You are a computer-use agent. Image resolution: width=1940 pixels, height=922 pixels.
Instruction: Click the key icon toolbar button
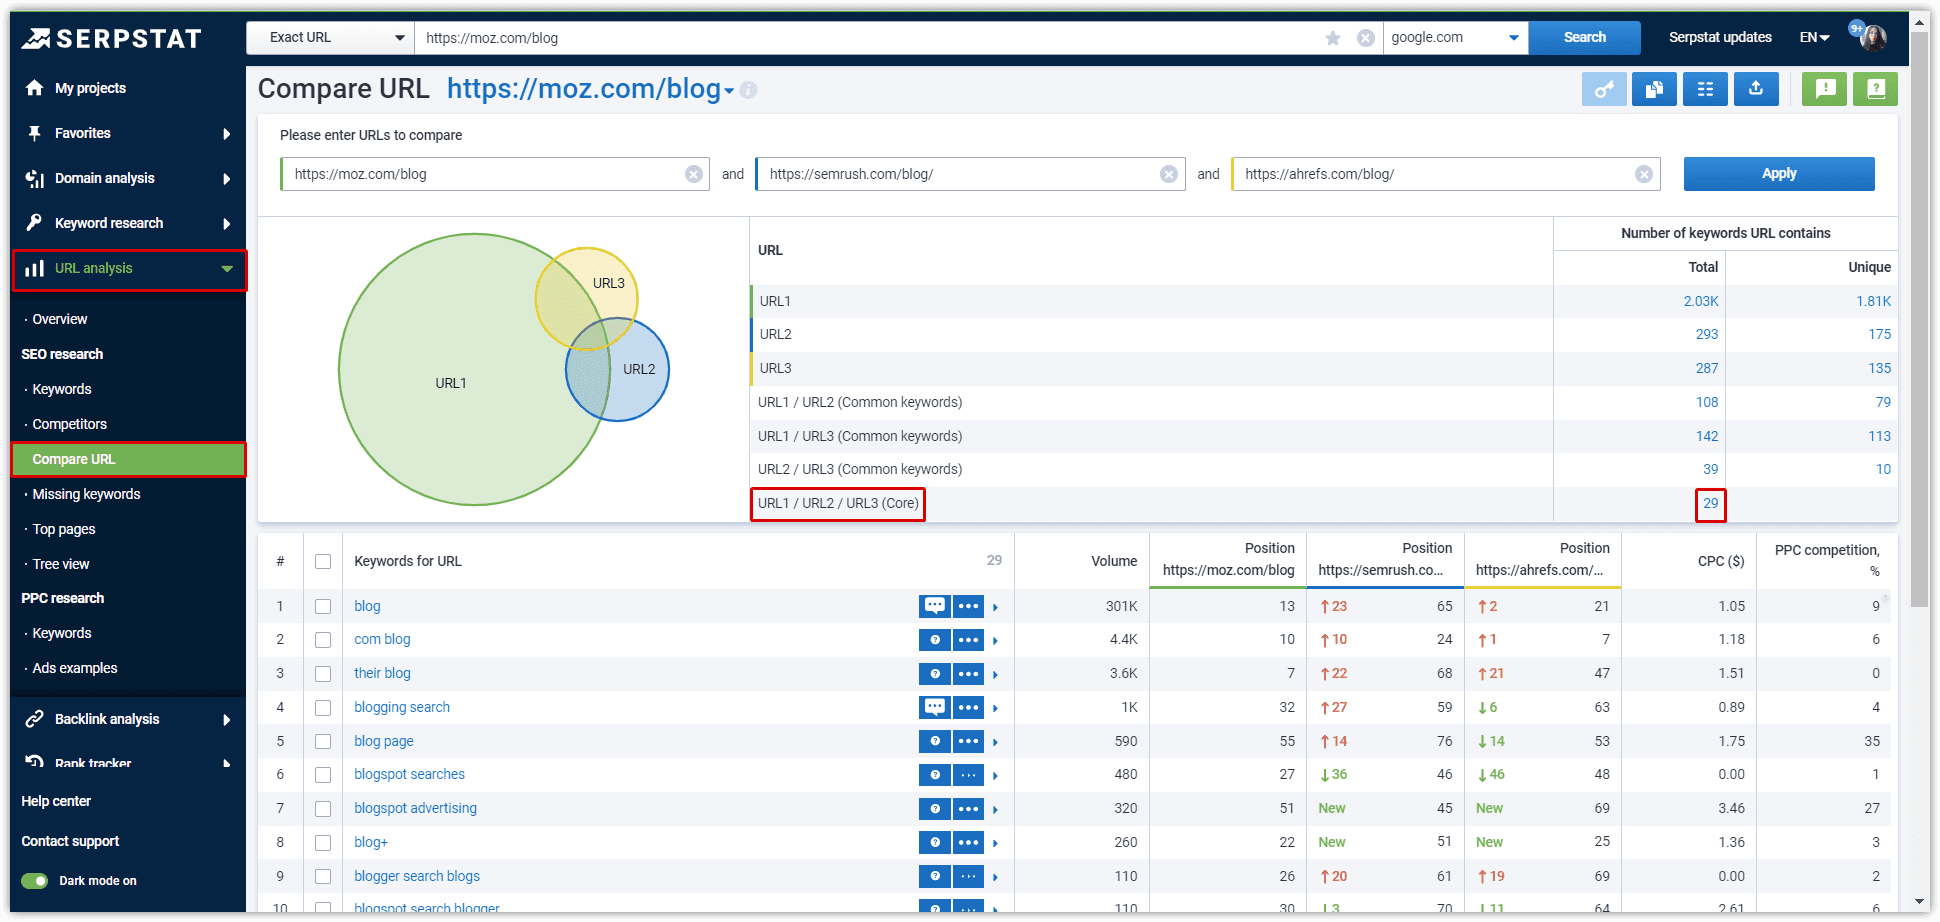pyautogui.click(x=1604, y=89)
